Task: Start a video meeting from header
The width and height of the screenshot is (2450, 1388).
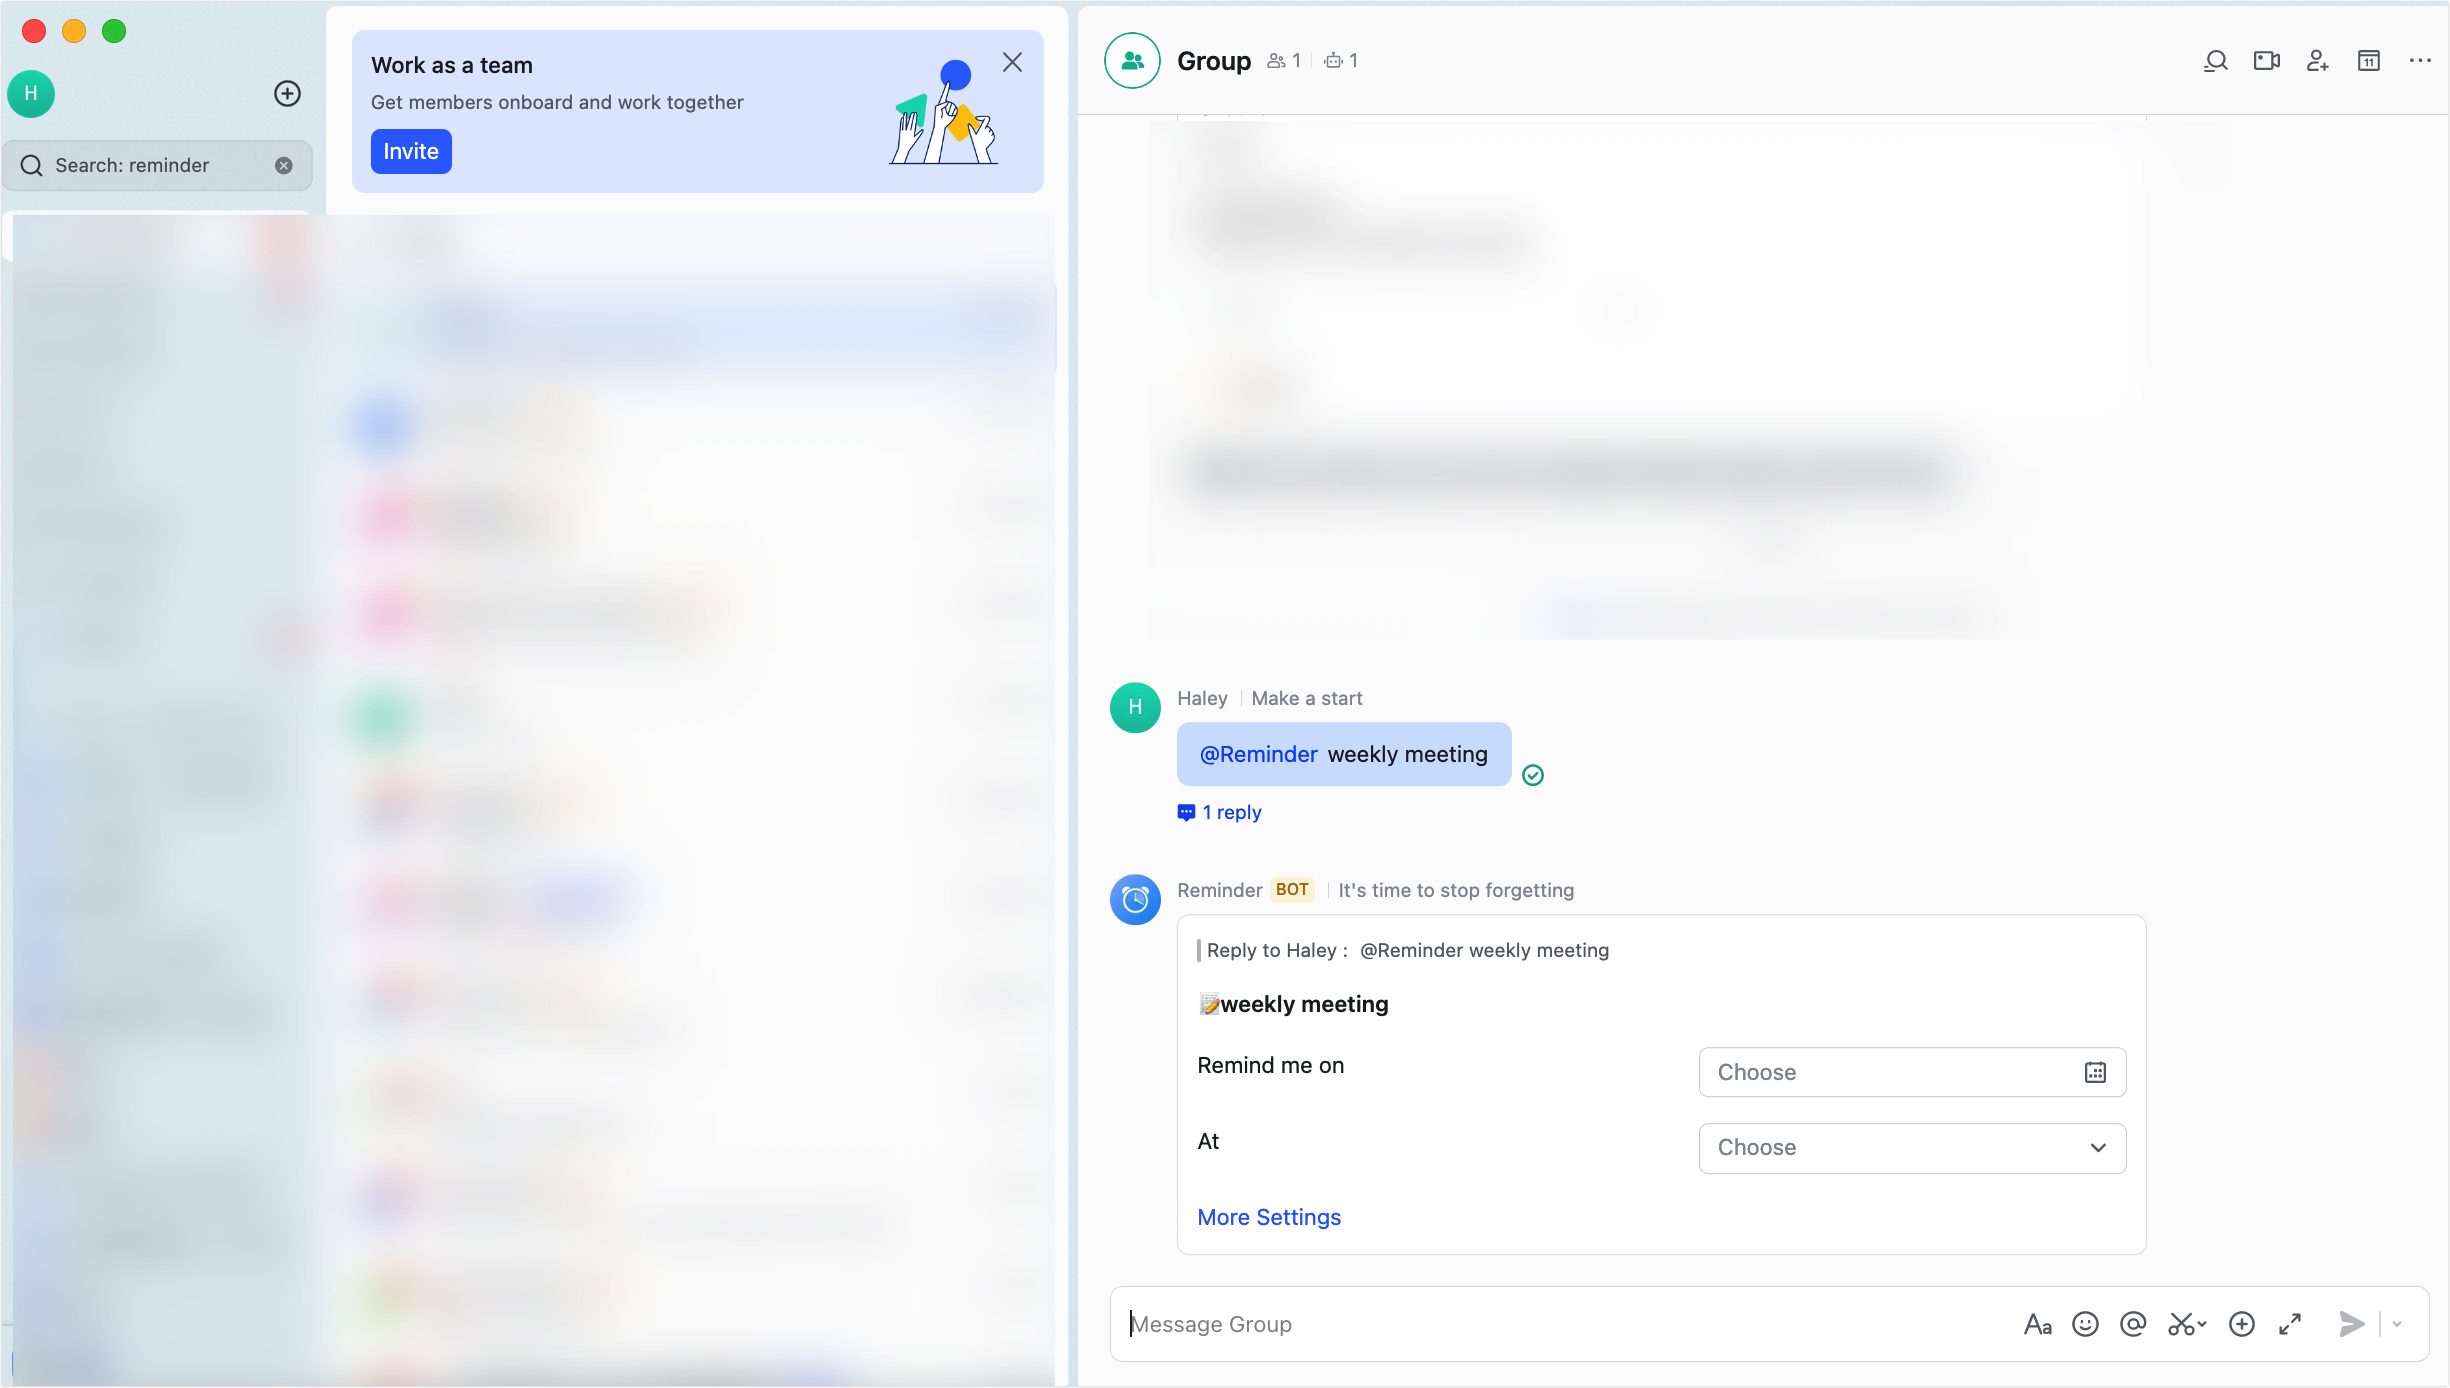Action: tap(2266, 61)
